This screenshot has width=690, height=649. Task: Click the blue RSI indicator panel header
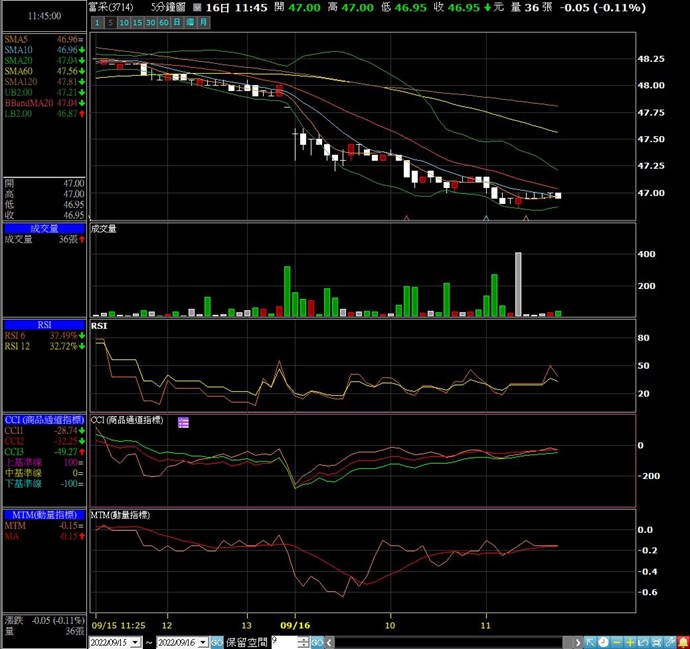point(44,325)
